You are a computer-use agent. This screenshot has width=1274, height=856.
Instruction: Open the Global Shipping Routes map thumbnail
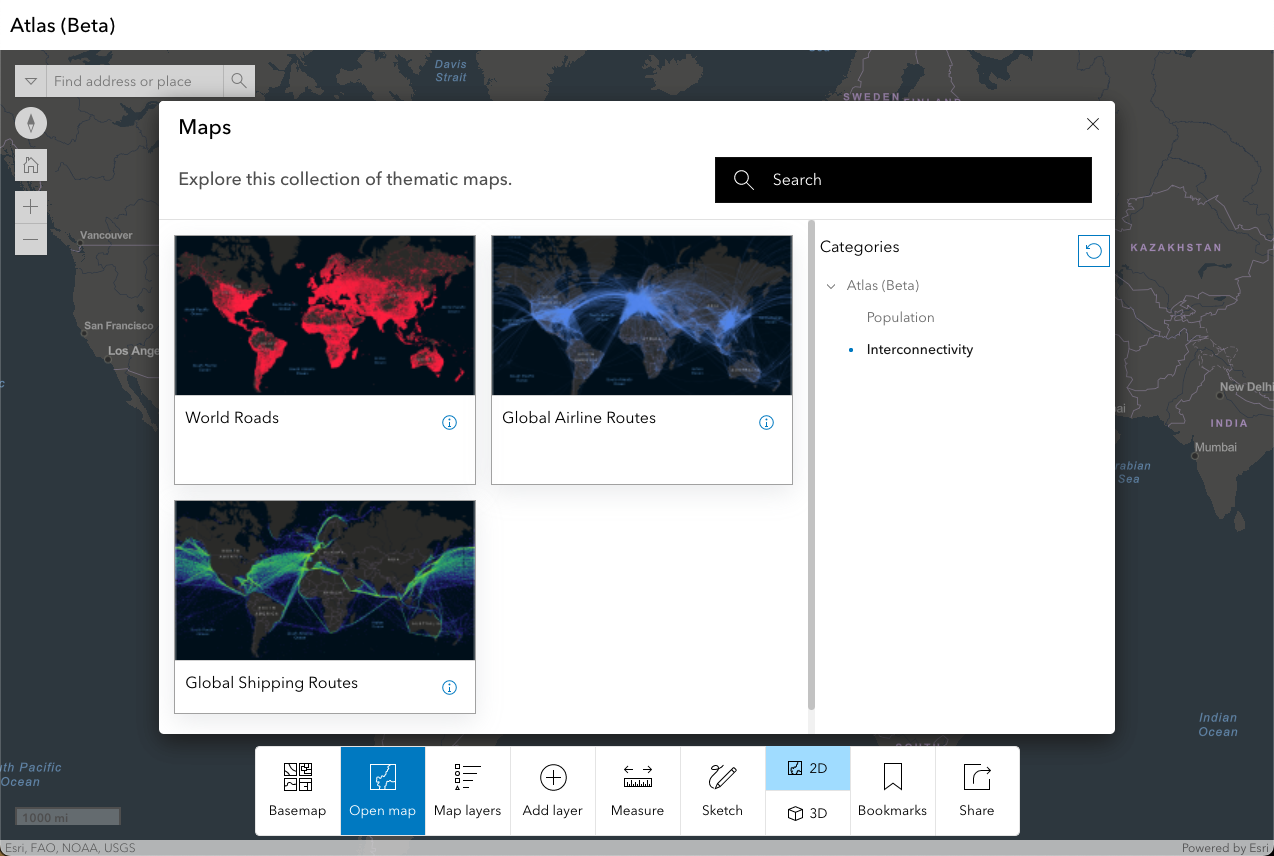[x=324, y=580]
